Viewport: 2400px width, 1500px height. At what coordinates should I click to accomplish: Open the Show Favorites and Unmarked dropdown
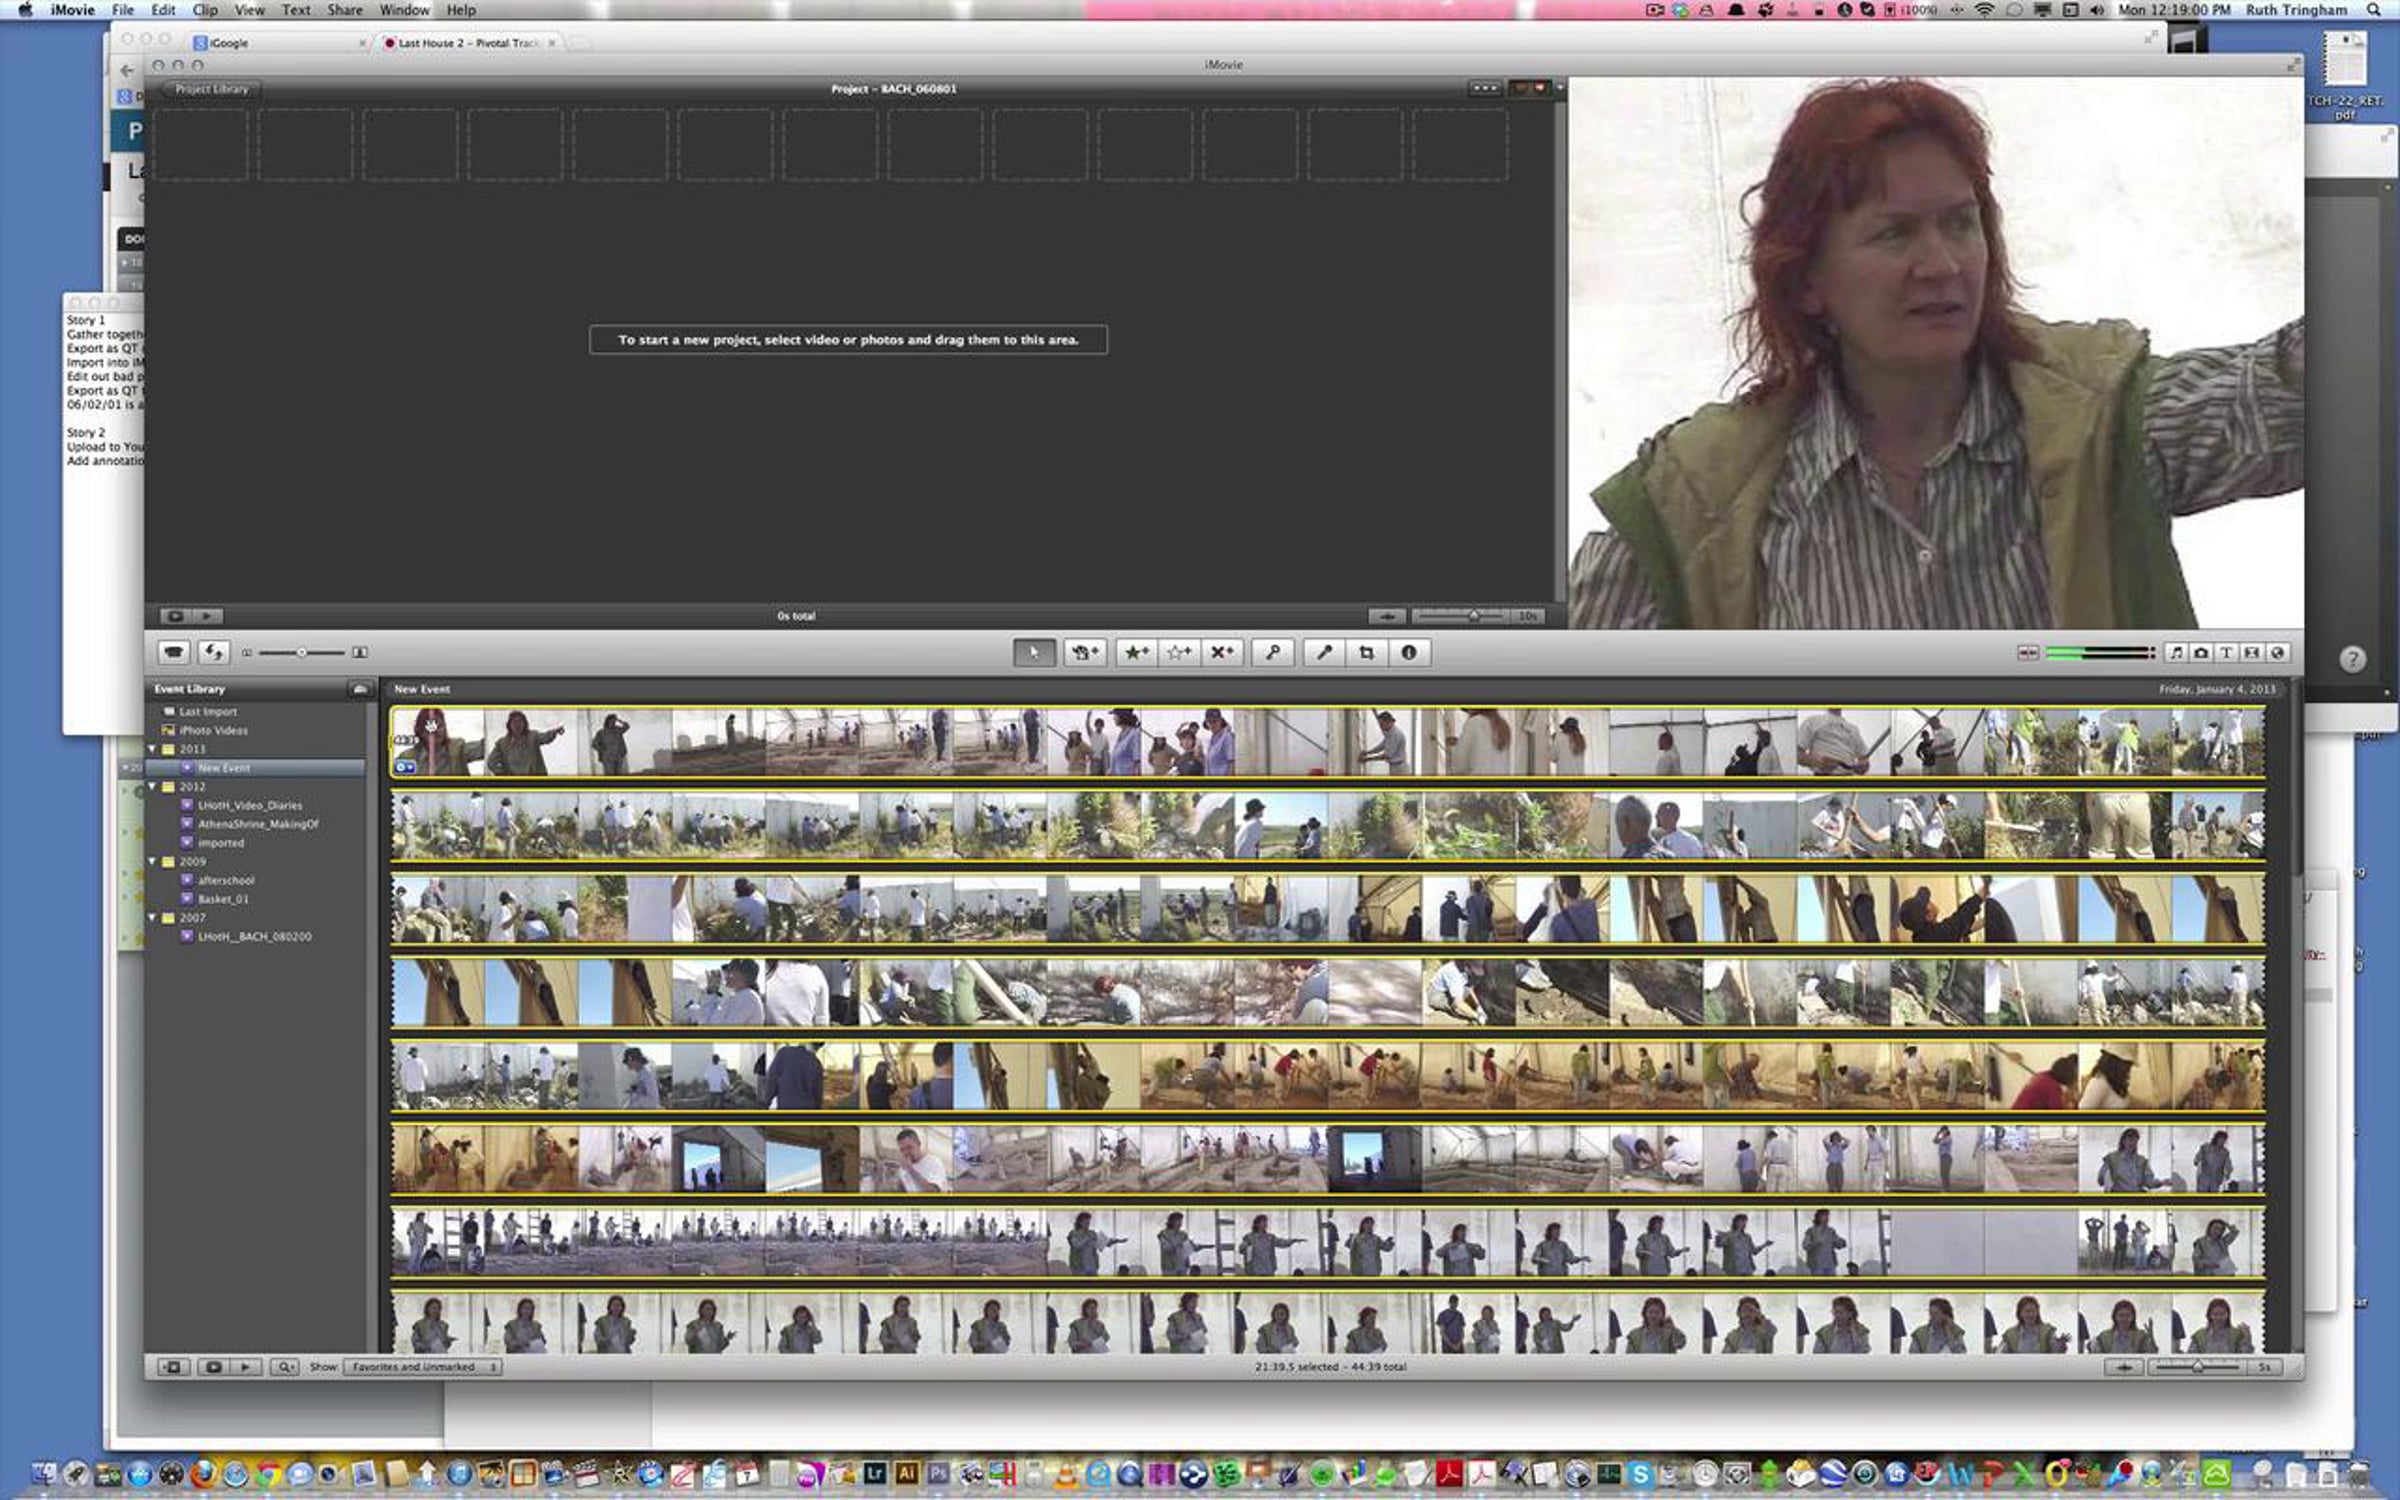tap(422, 1367)
